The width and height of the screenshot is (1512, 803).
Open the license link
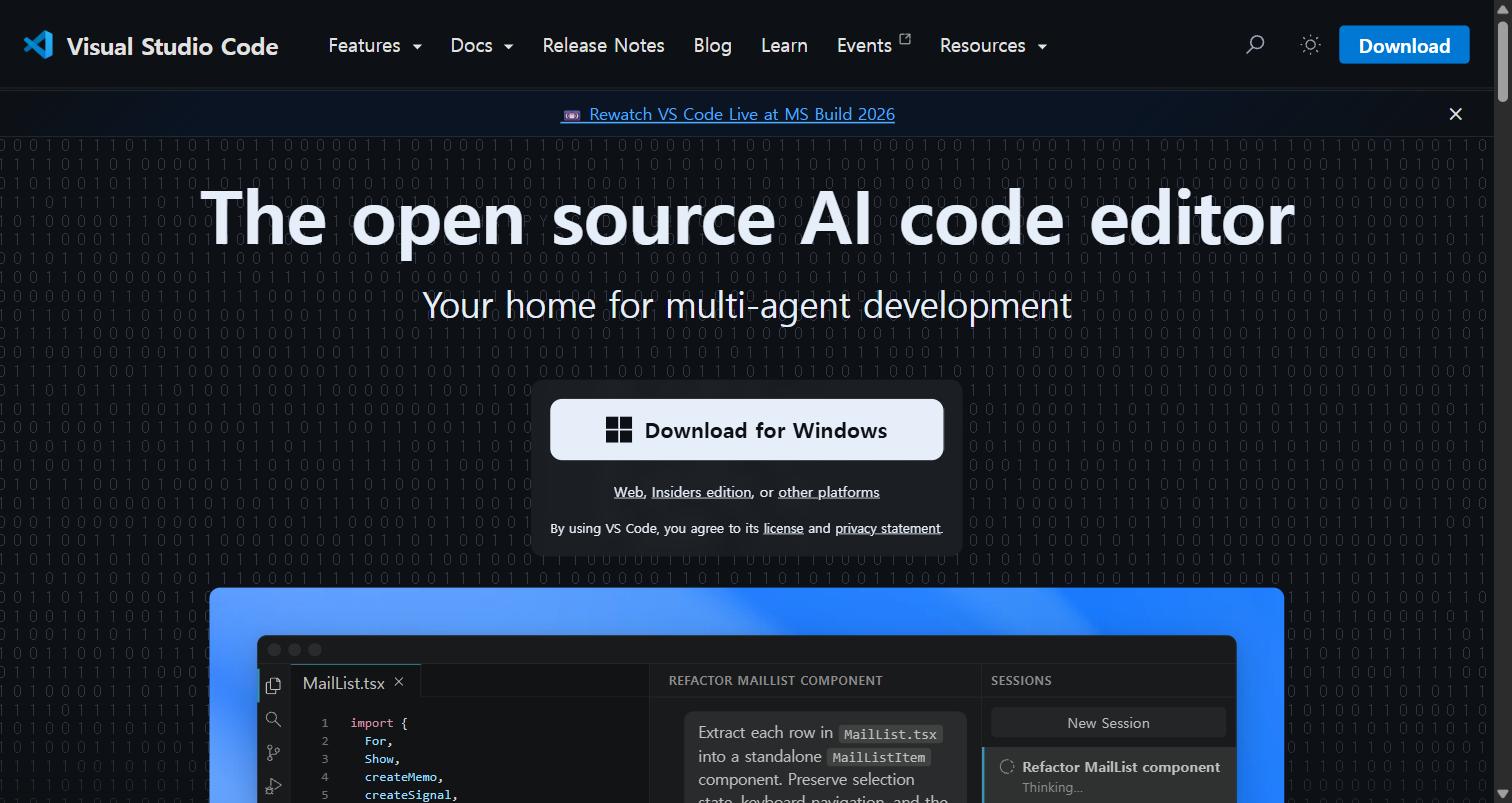[x=783, y=528]
